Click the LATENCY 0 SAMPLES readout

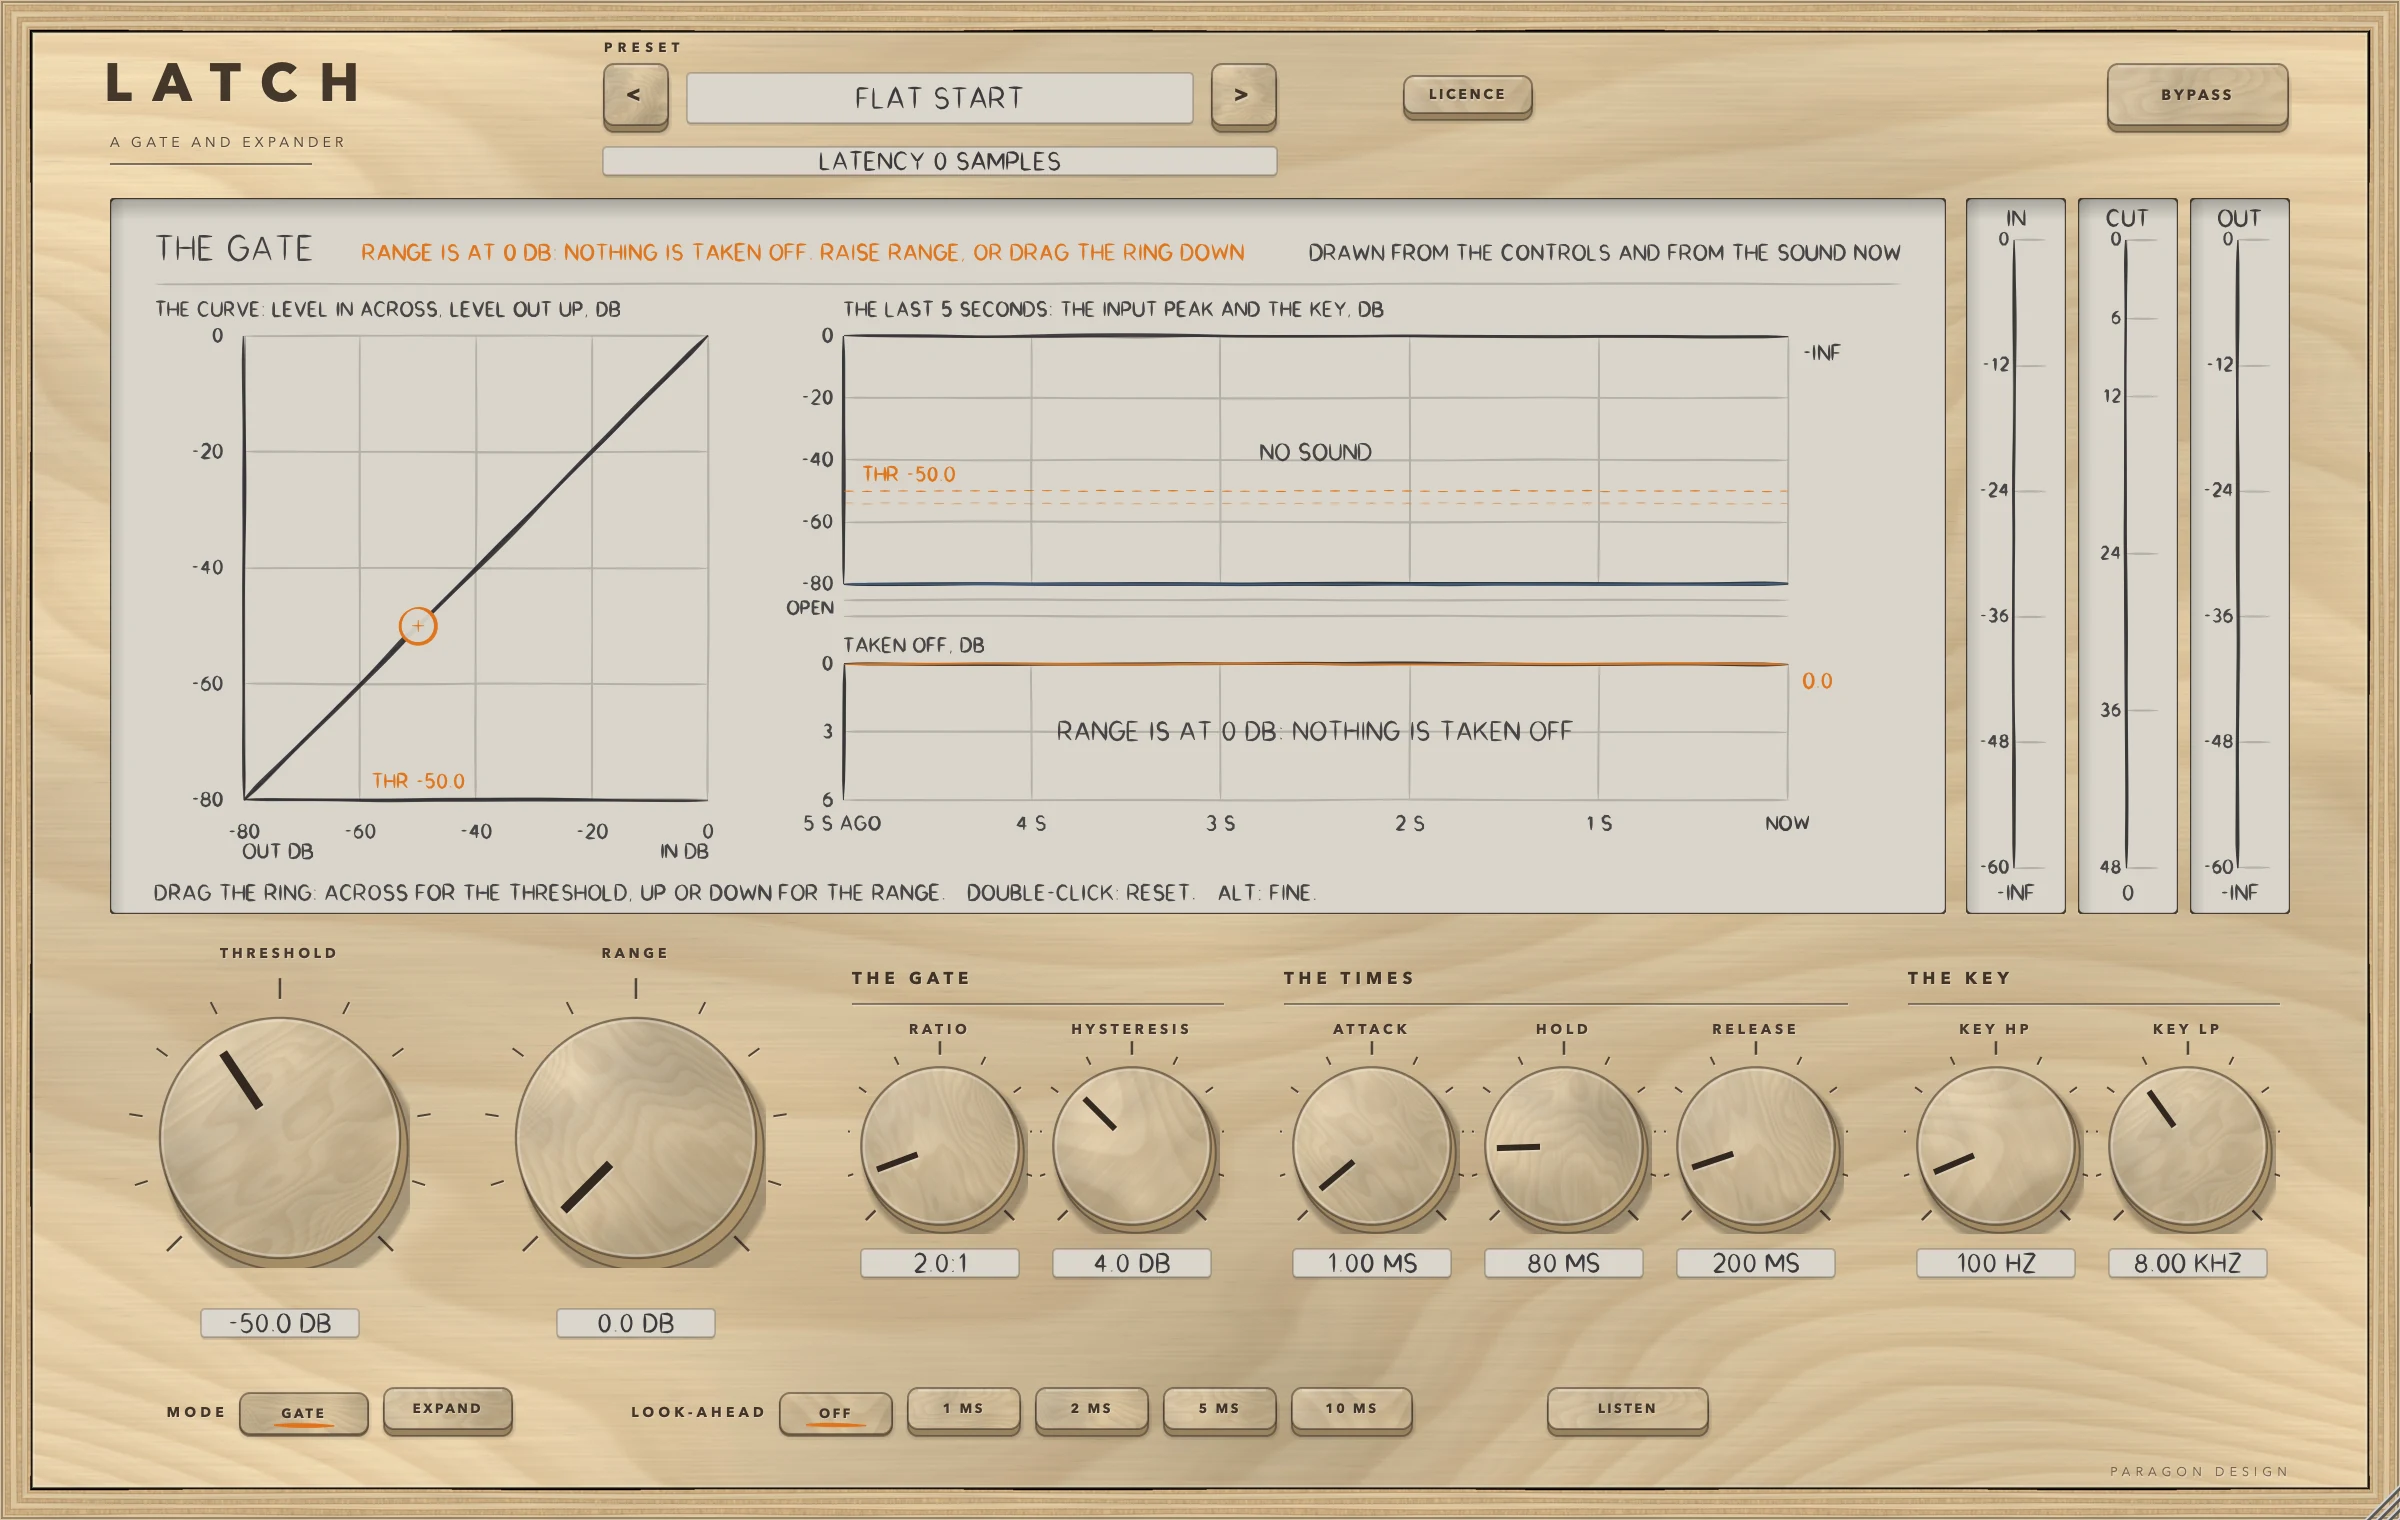pyautogui.click(x=939, y=161)
